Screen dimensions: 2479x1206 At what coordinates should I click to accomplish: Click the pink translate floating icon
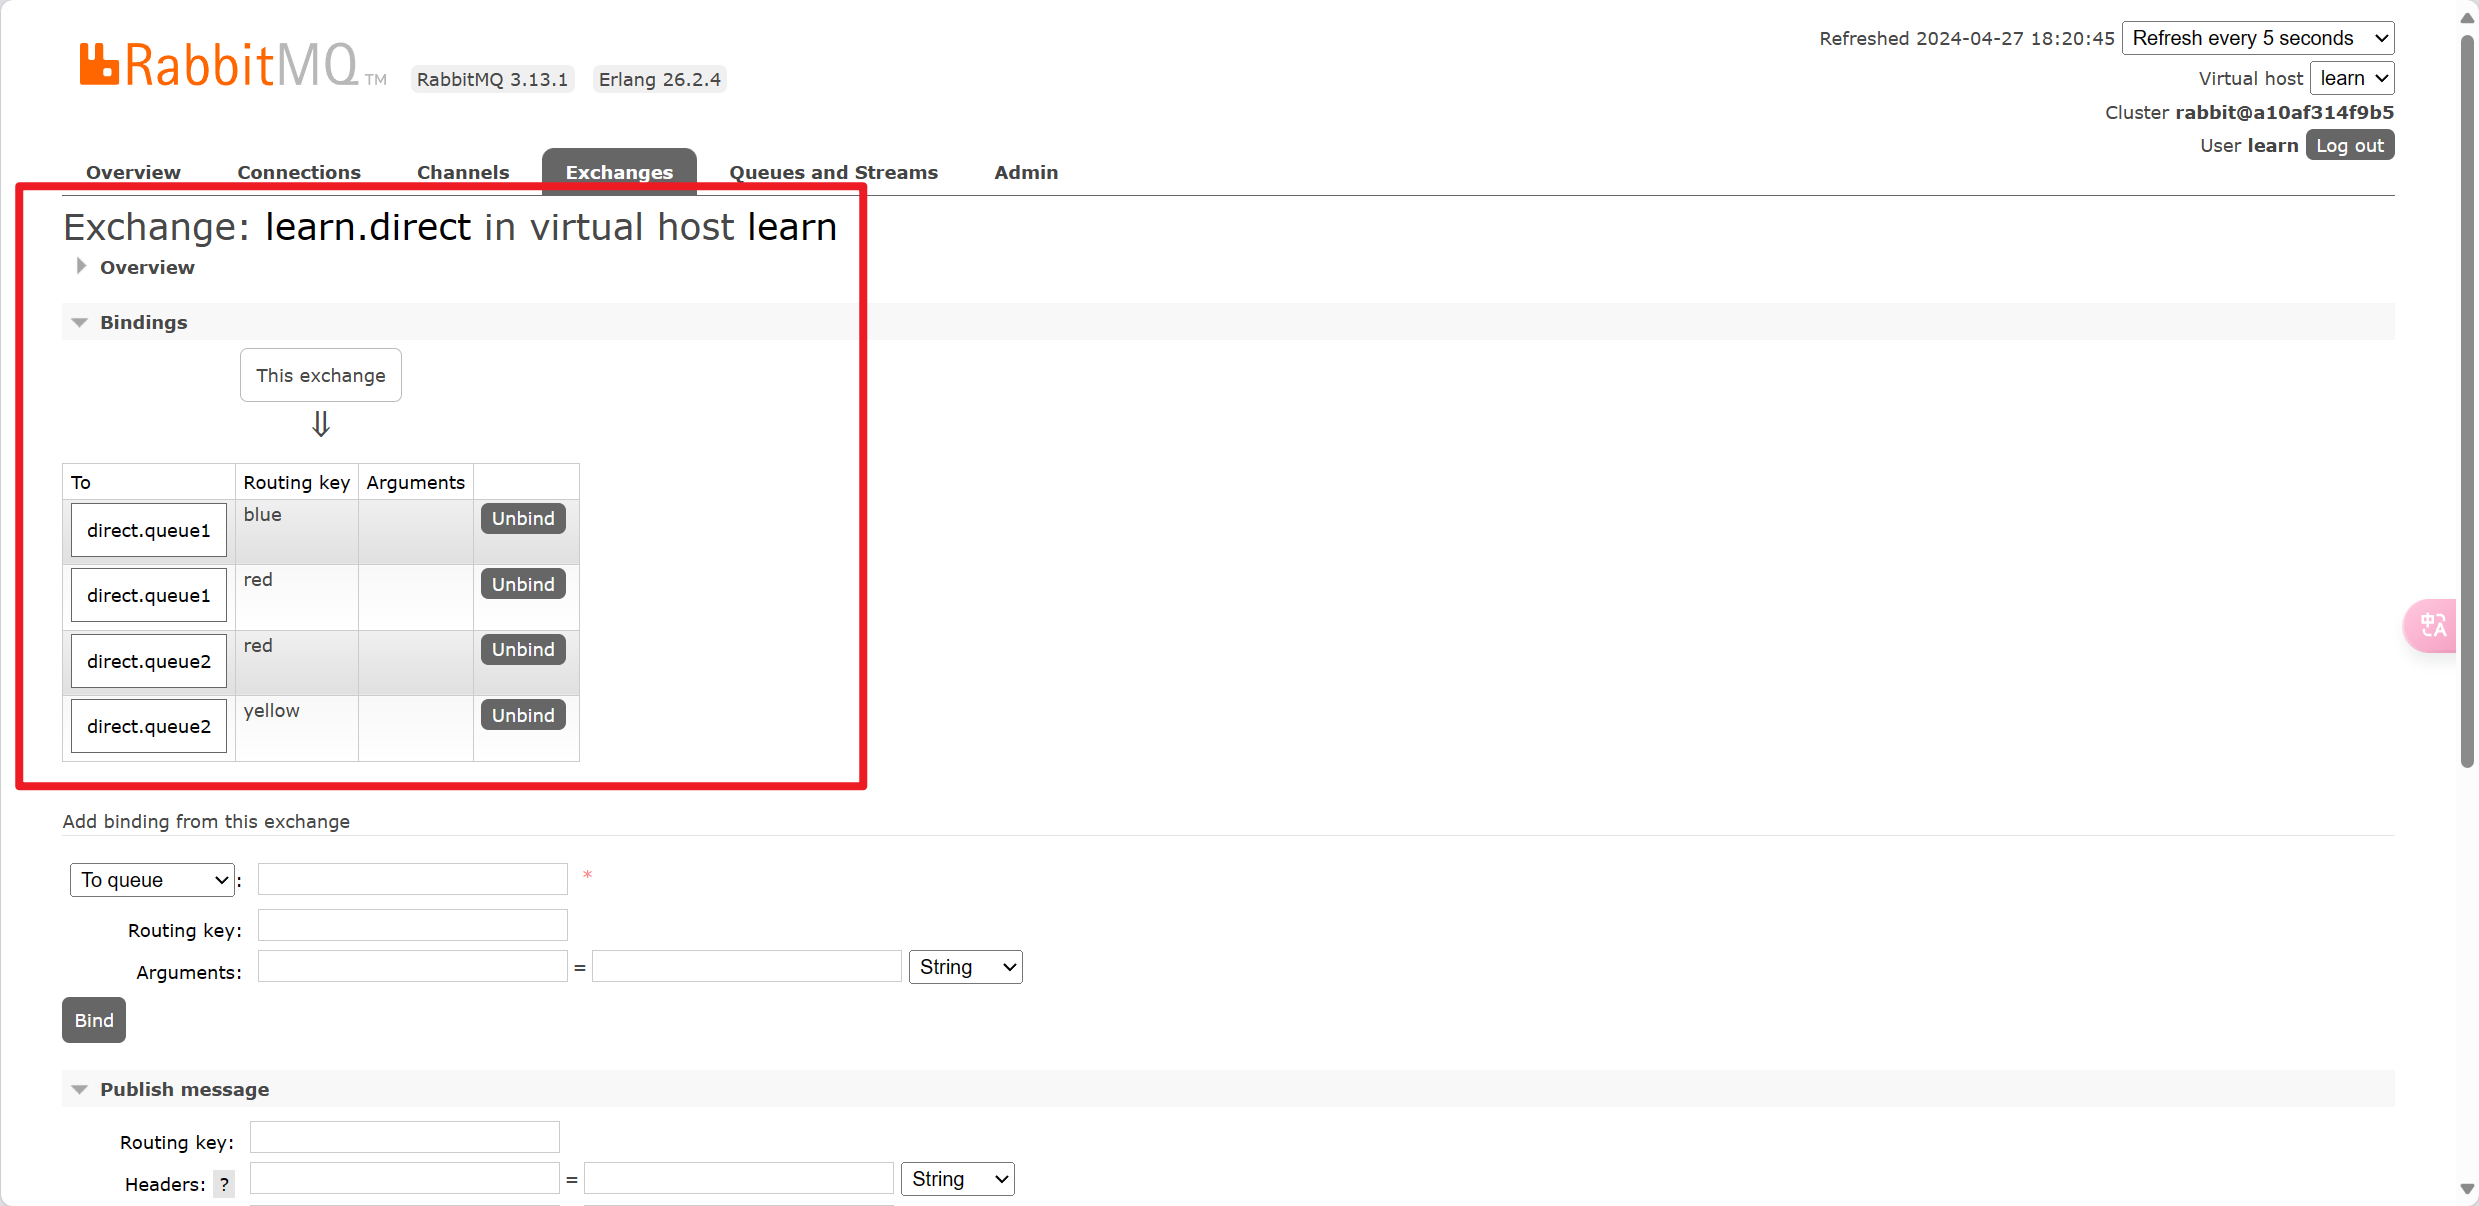[2432, 626]
